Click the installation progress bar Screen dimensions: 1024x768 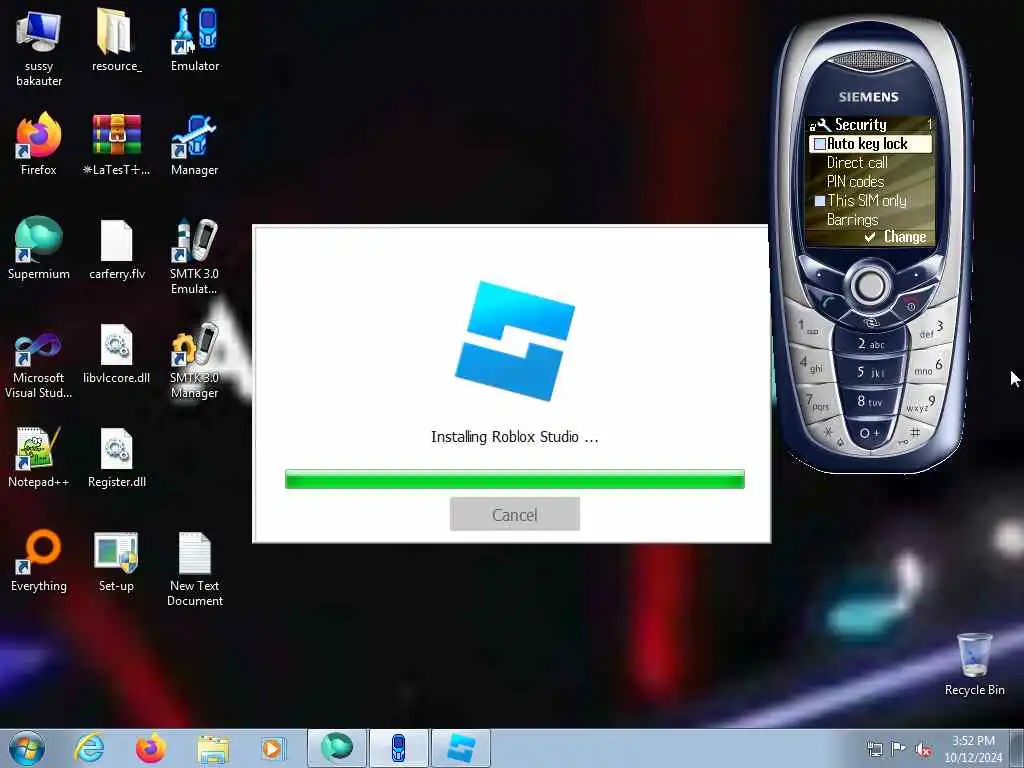(x=515, y=479)
